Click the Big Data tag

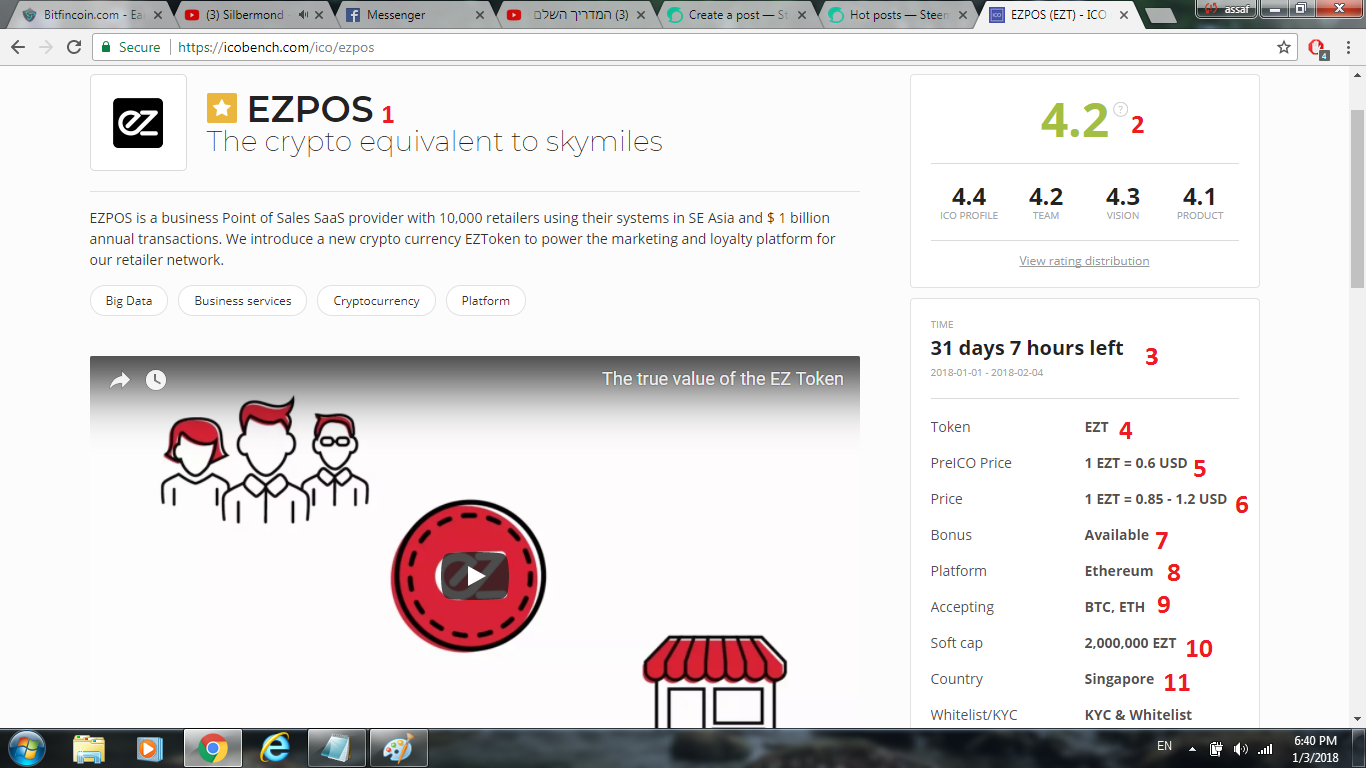coord(129,300)
